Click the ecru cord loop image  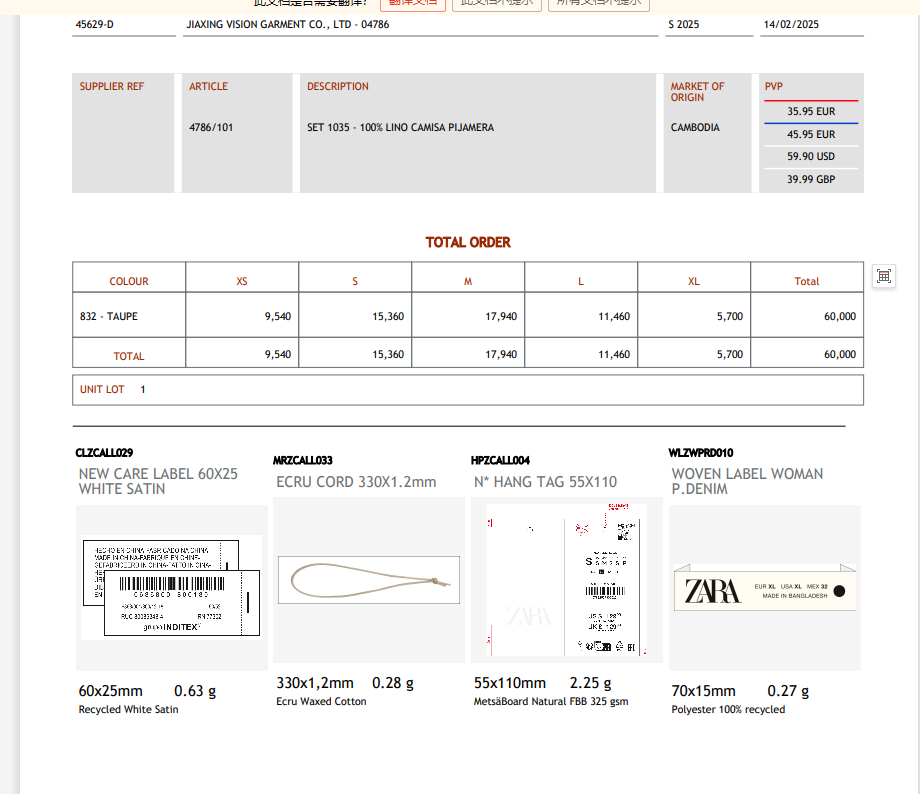[x=367, y=580]
